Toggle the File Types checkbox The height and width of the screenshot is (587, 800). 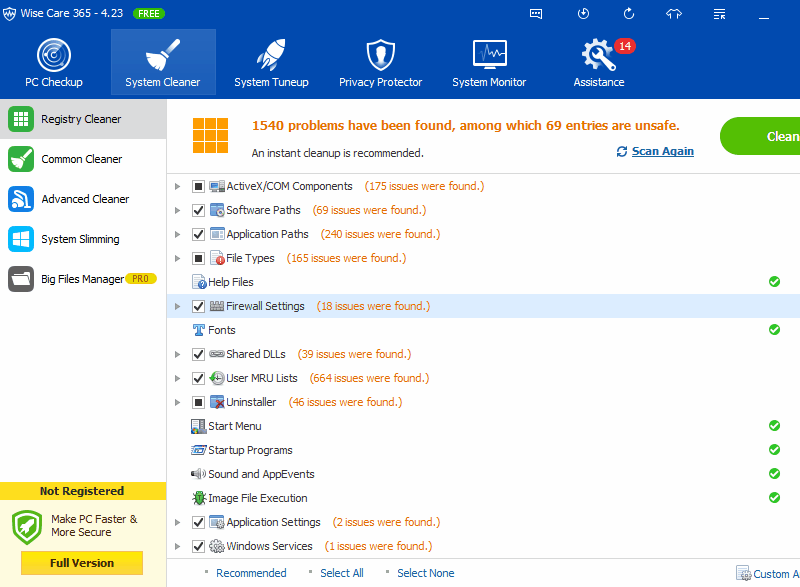click(x=198, y=259)
